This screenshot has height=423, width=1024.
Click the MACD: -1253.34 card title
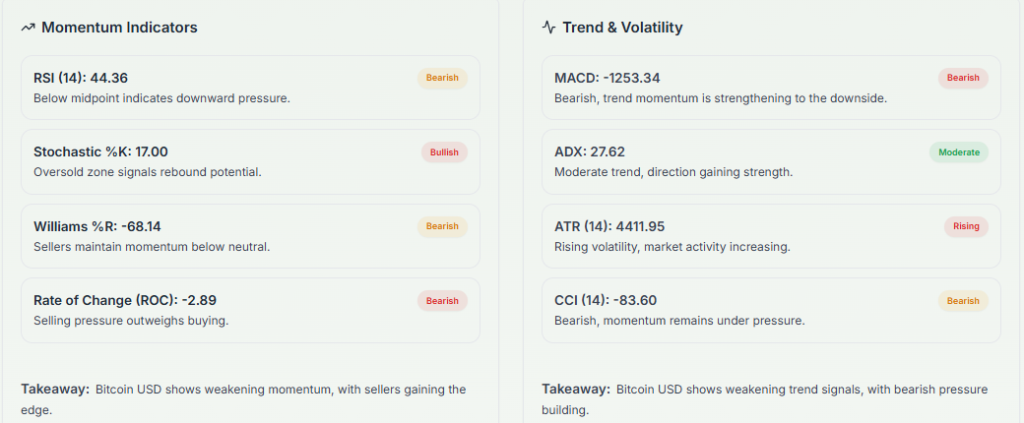pyautogui.click(x=607, y=78)
